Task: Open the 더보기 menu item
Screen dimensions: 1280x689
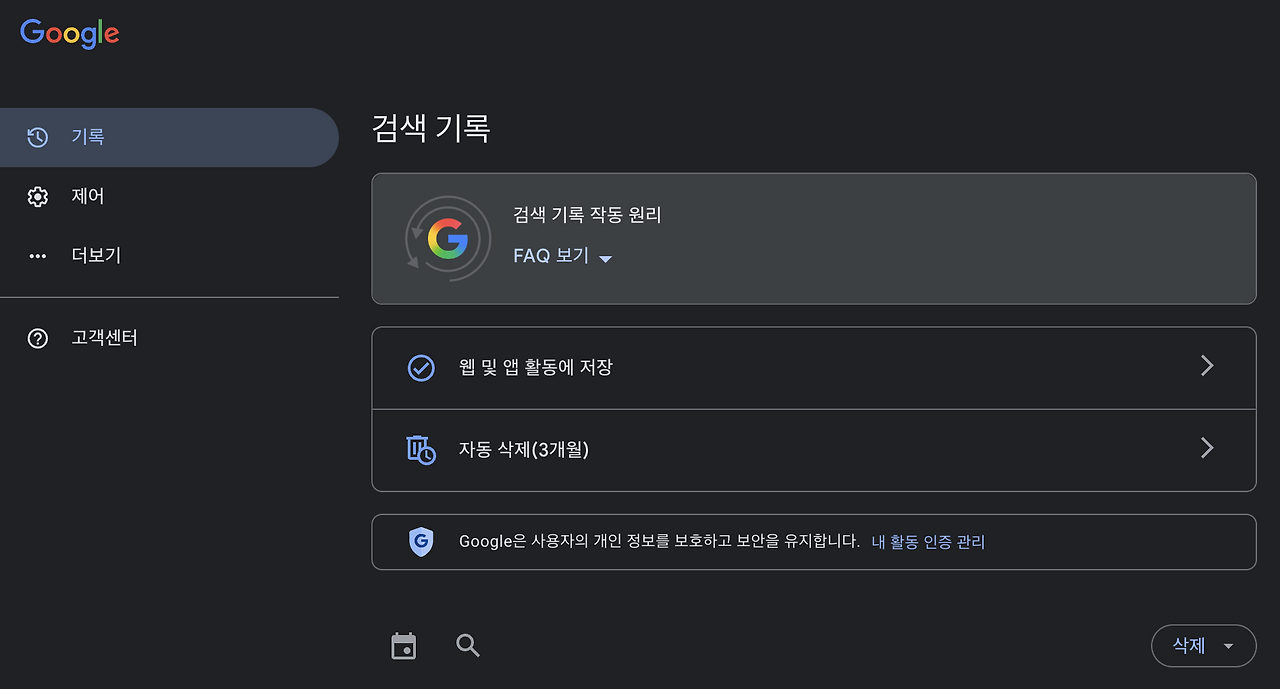Action: [x=96, y=256]
